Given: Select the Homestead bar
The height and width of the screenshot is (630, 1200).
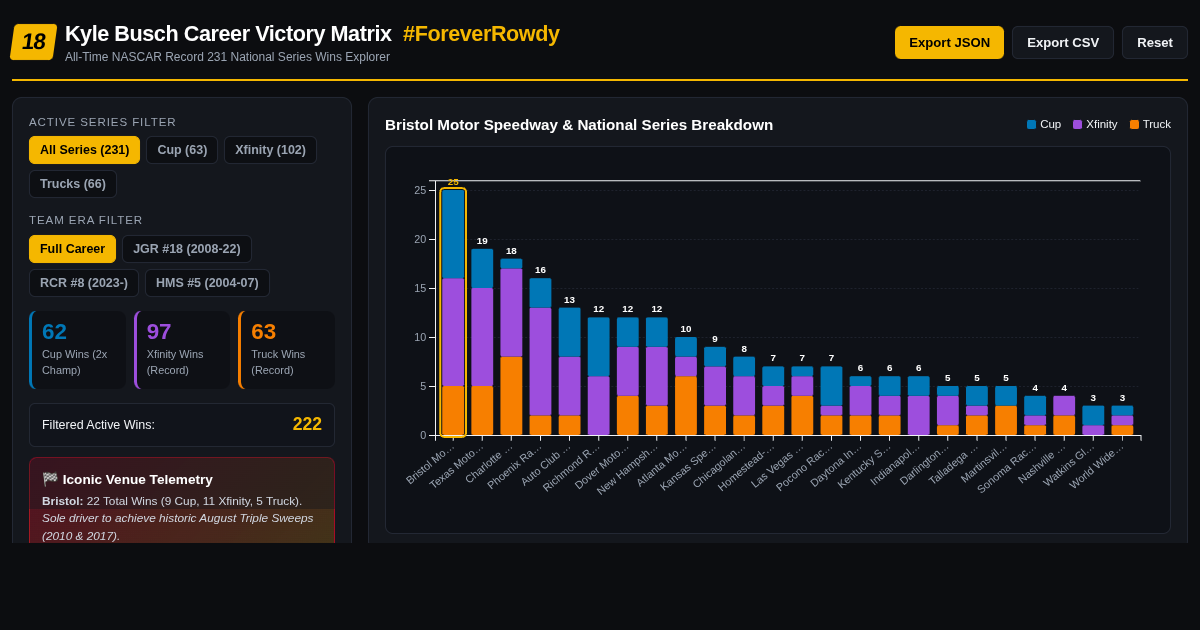Looking at the screenshot, I should tap(773, 401).
